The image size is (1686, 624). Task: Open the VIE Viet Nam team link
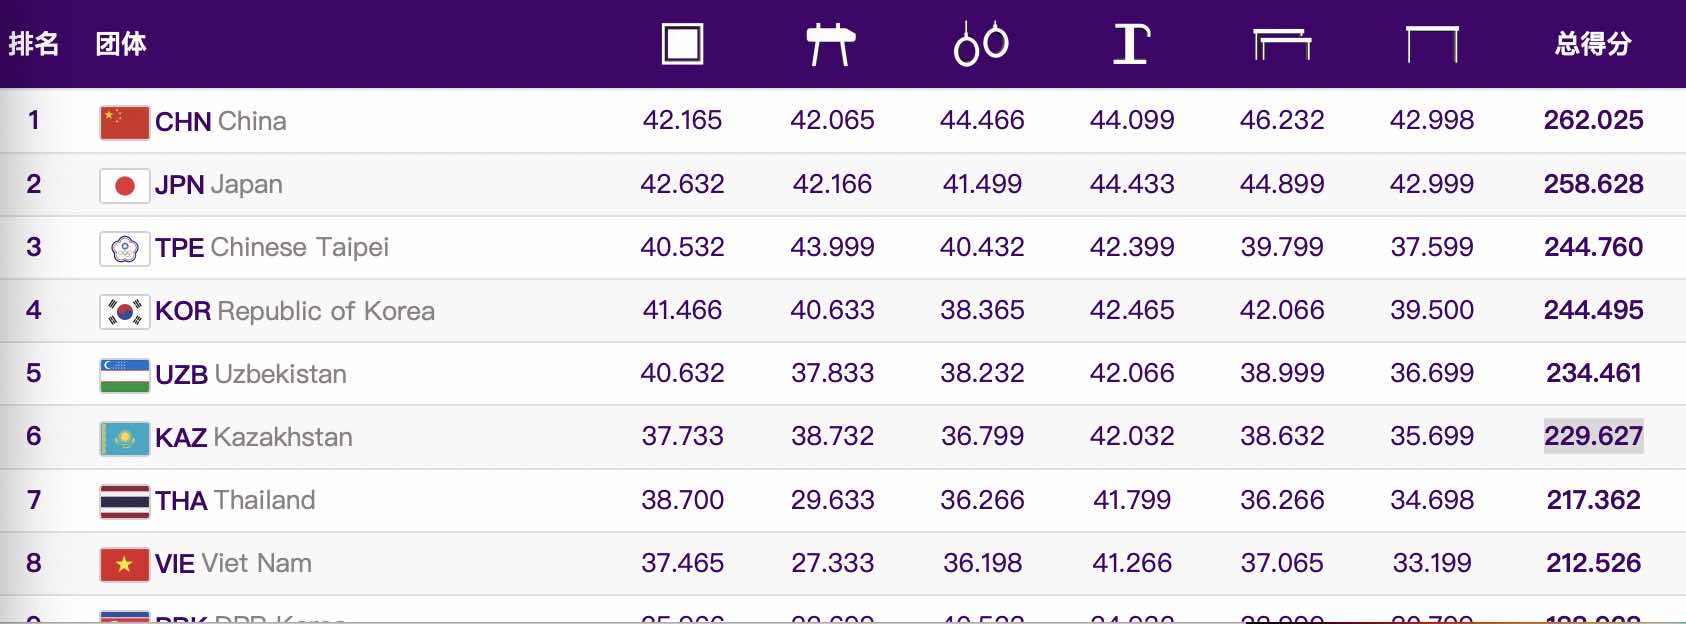(x=233, y=563)
